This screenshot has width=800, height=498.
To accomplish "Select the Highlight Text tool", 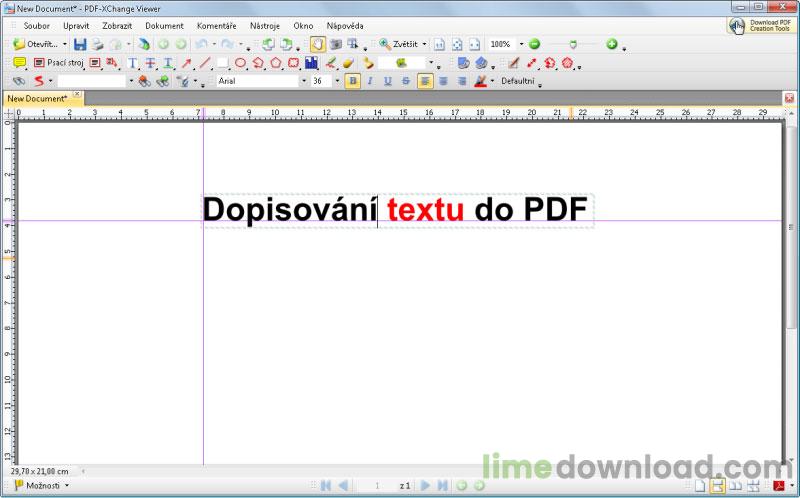I will click(x=133, y=63).
